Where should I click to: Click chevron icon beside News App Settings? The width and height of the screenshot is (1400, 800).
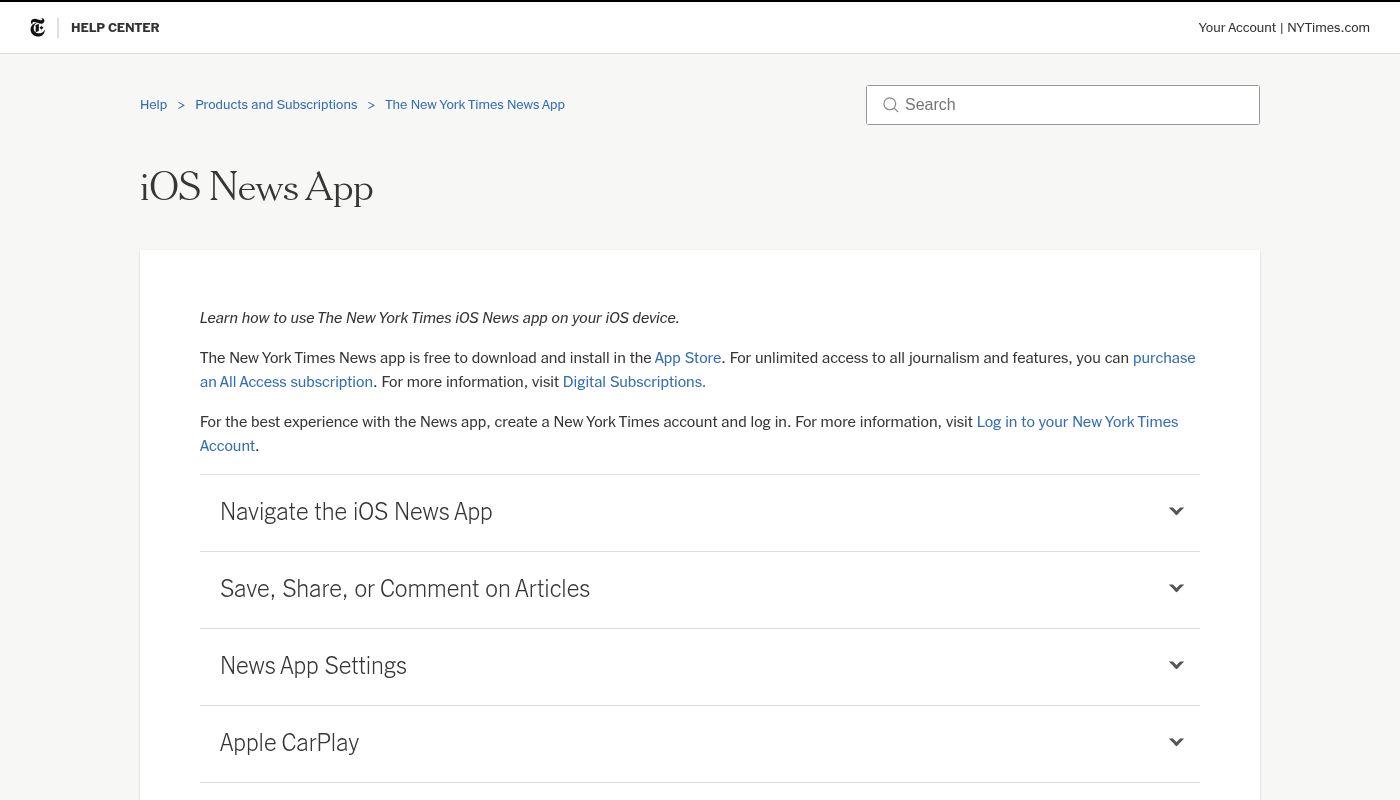pos(1176,665)
